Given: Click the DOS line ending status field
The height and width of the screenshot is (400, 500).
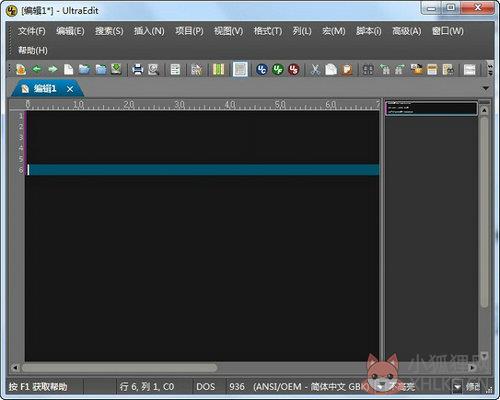Looking at the screenshot, I should pyautogui.click(x=205, y=387).
